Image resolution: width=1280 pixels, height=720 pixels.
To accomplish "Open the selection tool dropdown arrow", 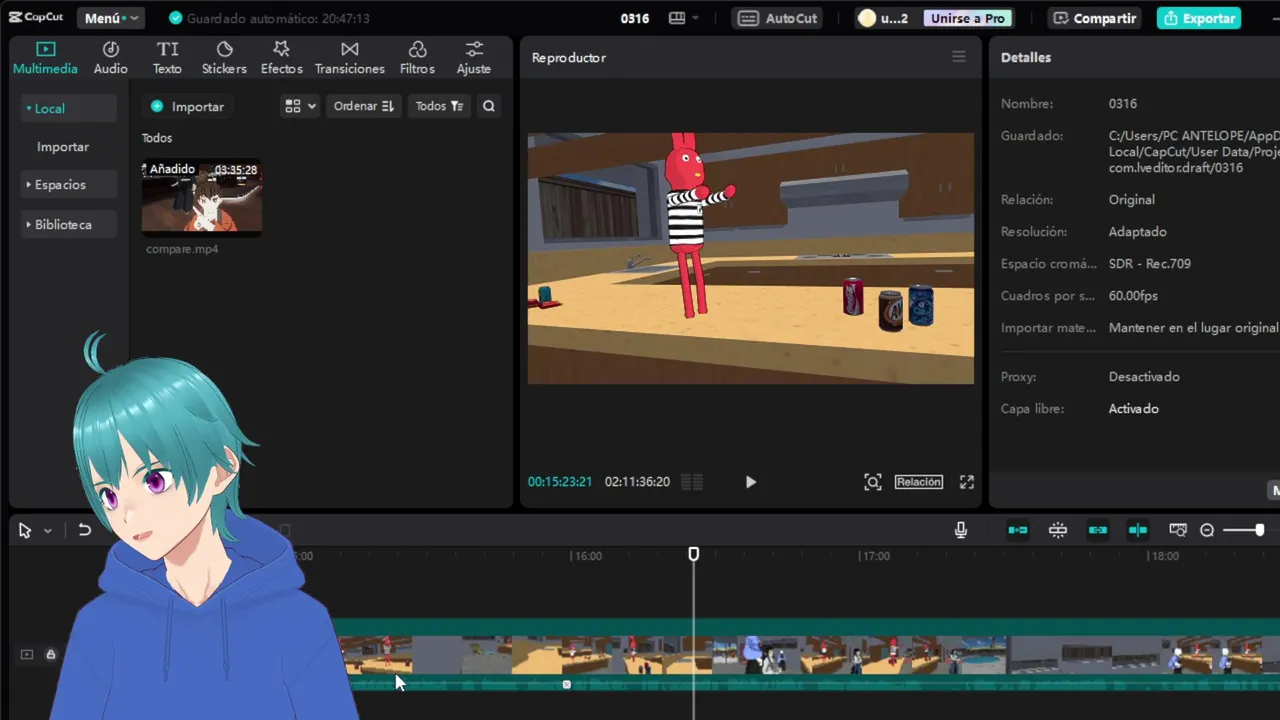I will point(47,531).
